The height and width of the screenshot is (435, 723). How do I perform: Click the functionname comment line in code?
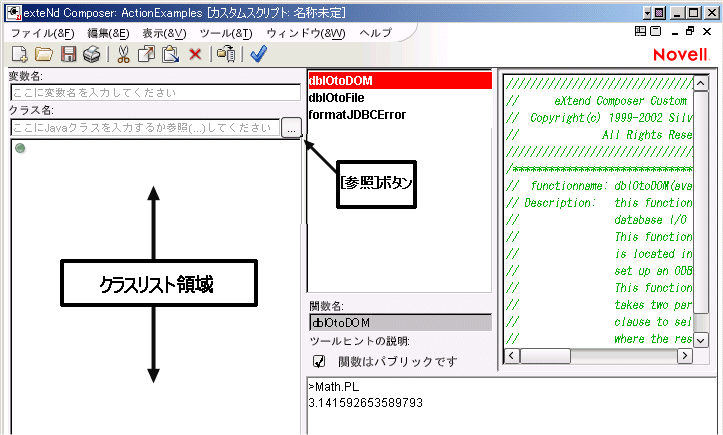click(599, 186)
